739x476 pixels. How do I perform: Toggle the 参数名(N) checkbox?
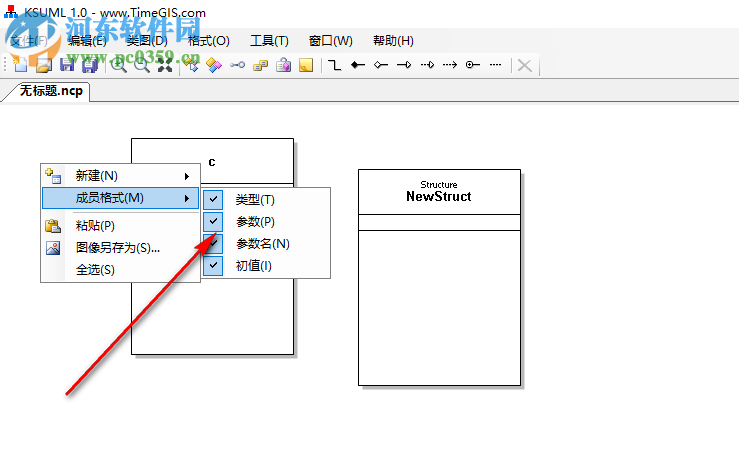pyautogui.click(x=213, y=243)
